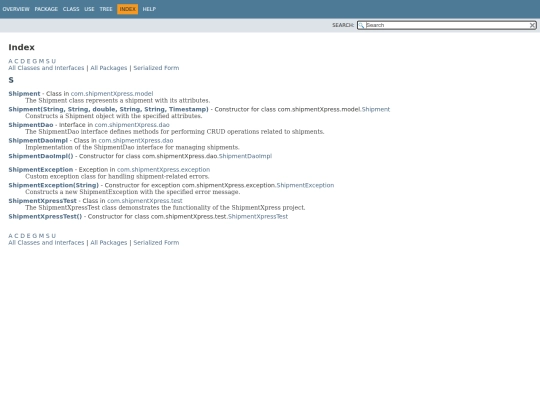Open ShipmentDaoImpl() constructor entry
This screenshot has width=540, height=405.
(41, 156)
